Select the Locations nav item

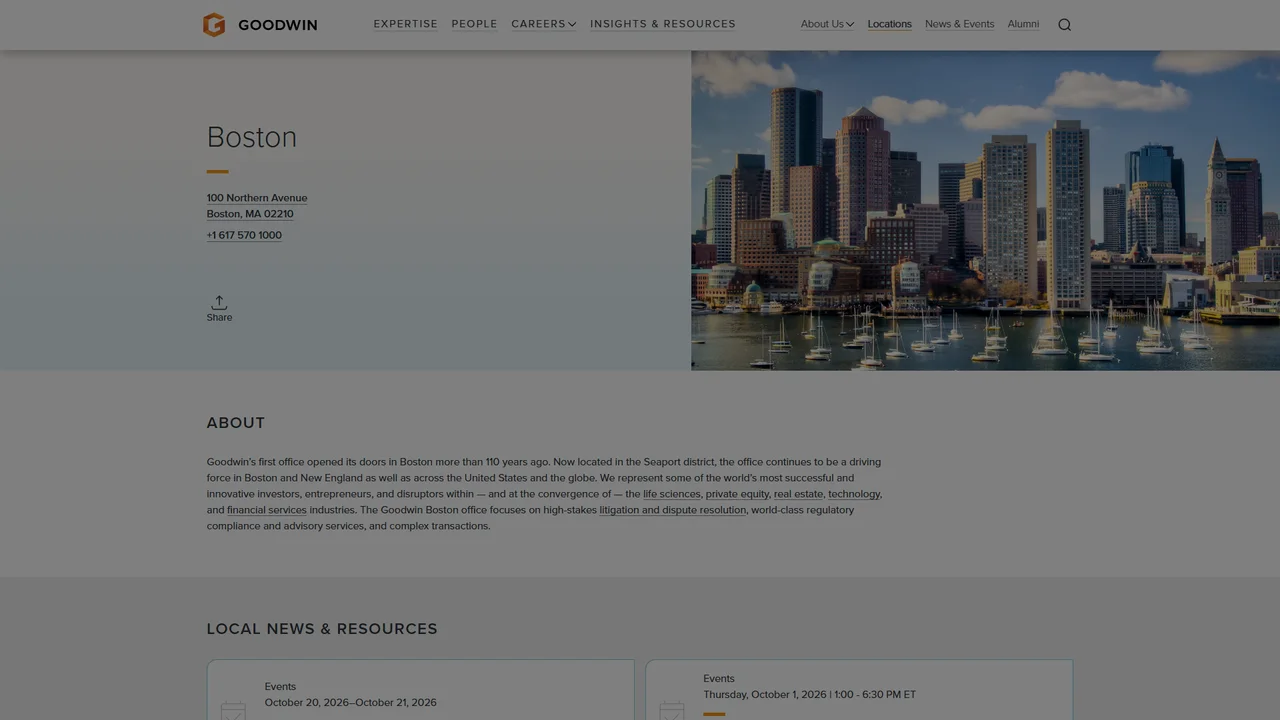point(889,24)
